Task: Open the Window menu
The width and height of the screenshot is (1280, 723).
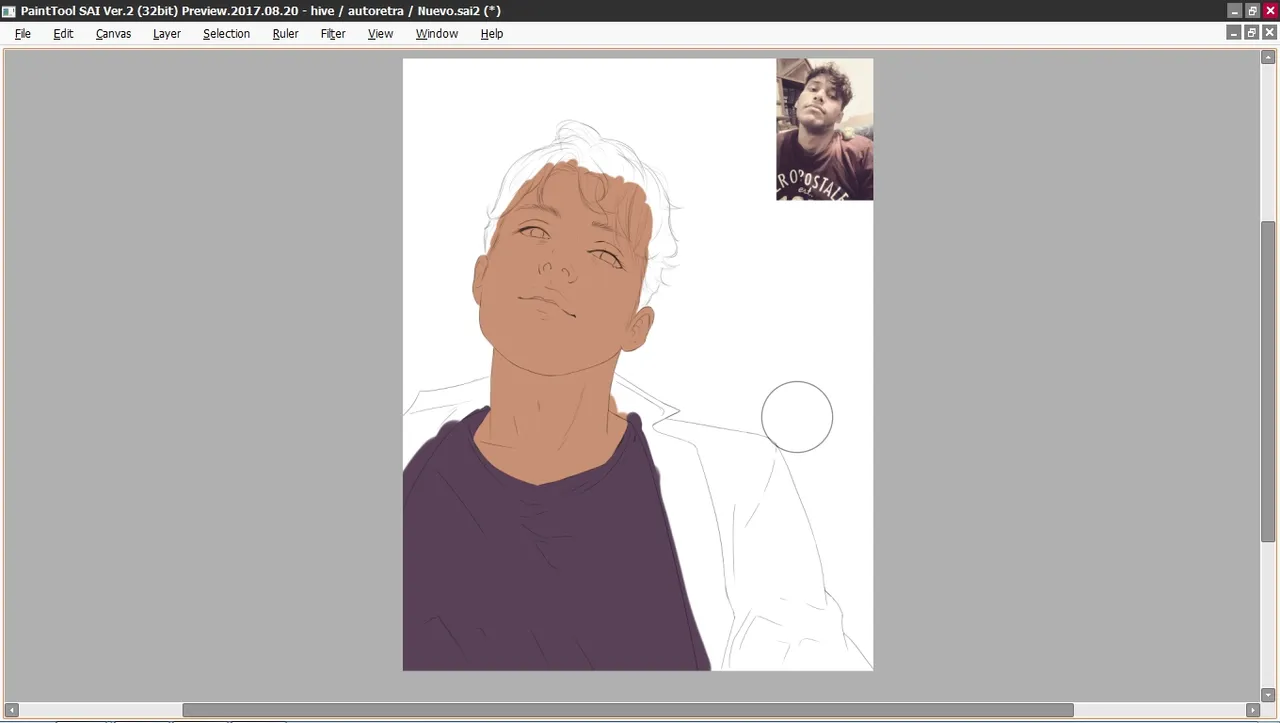Action: click(x=437, y=33)
